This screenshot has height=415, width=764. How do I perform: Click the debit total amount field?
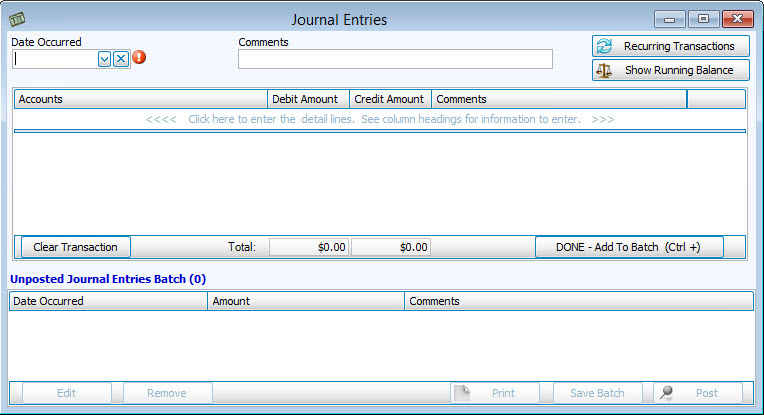pos(309,247)
